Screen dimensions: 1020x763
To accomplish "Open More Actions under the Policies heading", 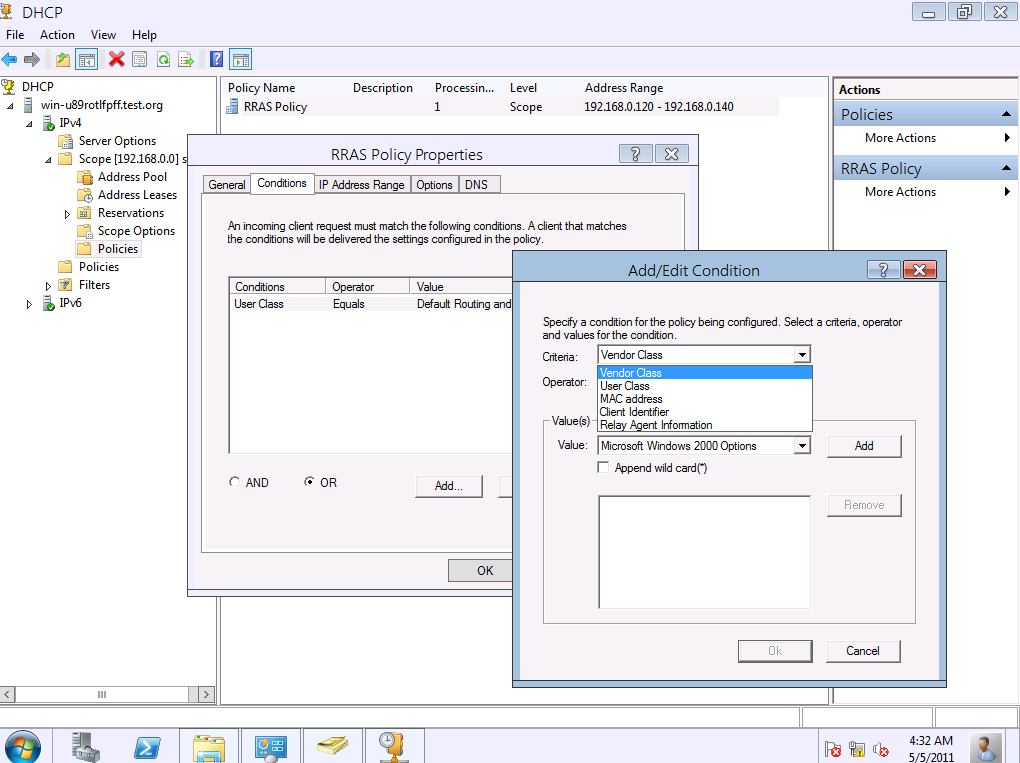I will [x=900, y=138].
